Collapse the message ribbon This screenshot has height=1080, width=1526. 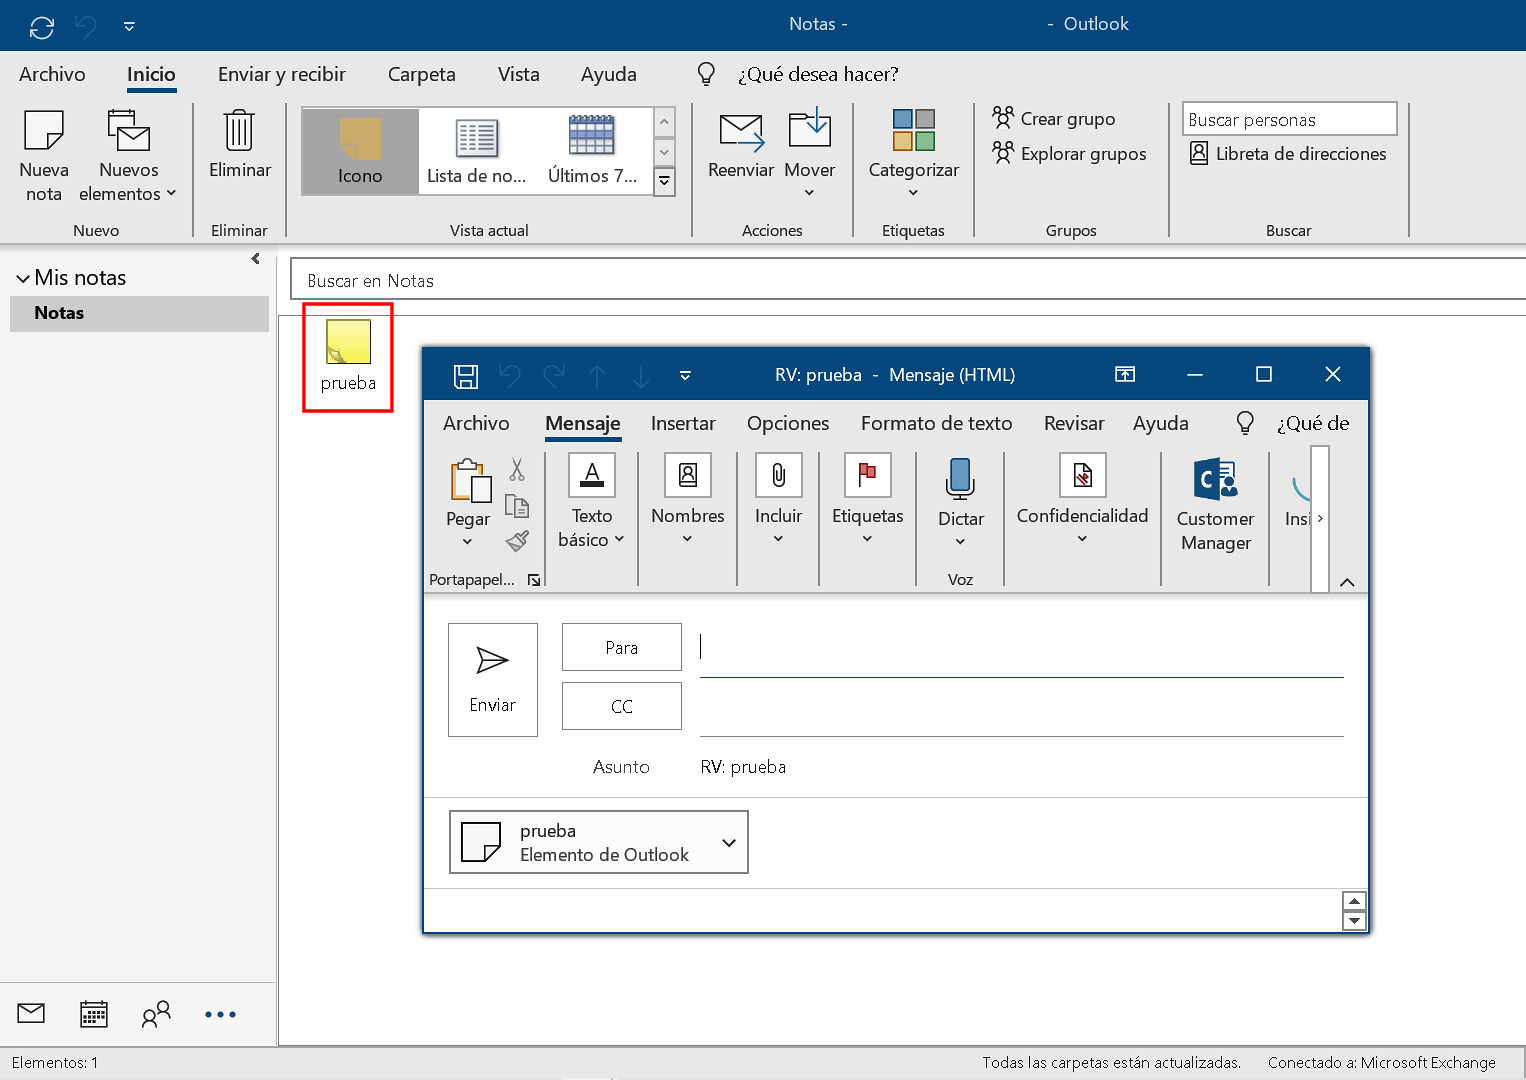click(x=1347, y=583)
